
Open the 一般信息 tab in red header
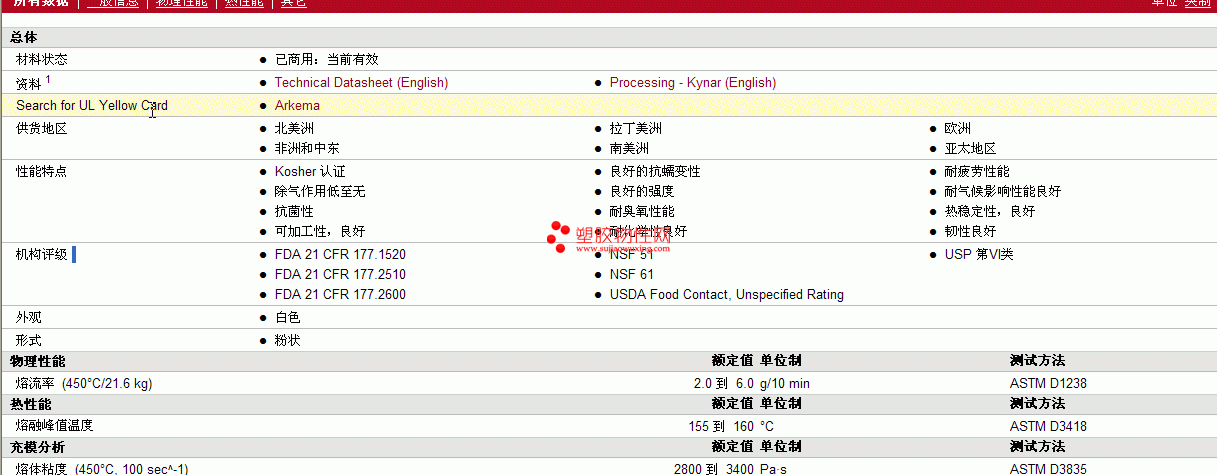(112, 3)
